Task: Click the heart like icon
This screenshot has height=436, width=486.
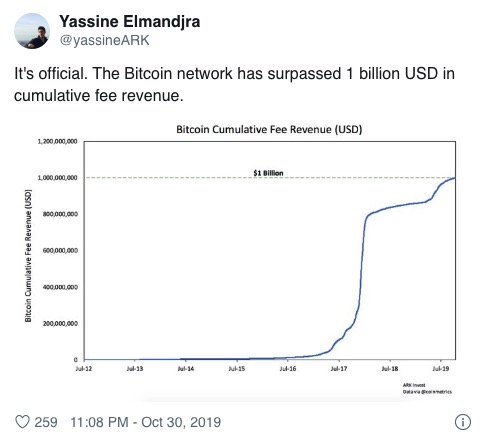Action: pos(23,422)
